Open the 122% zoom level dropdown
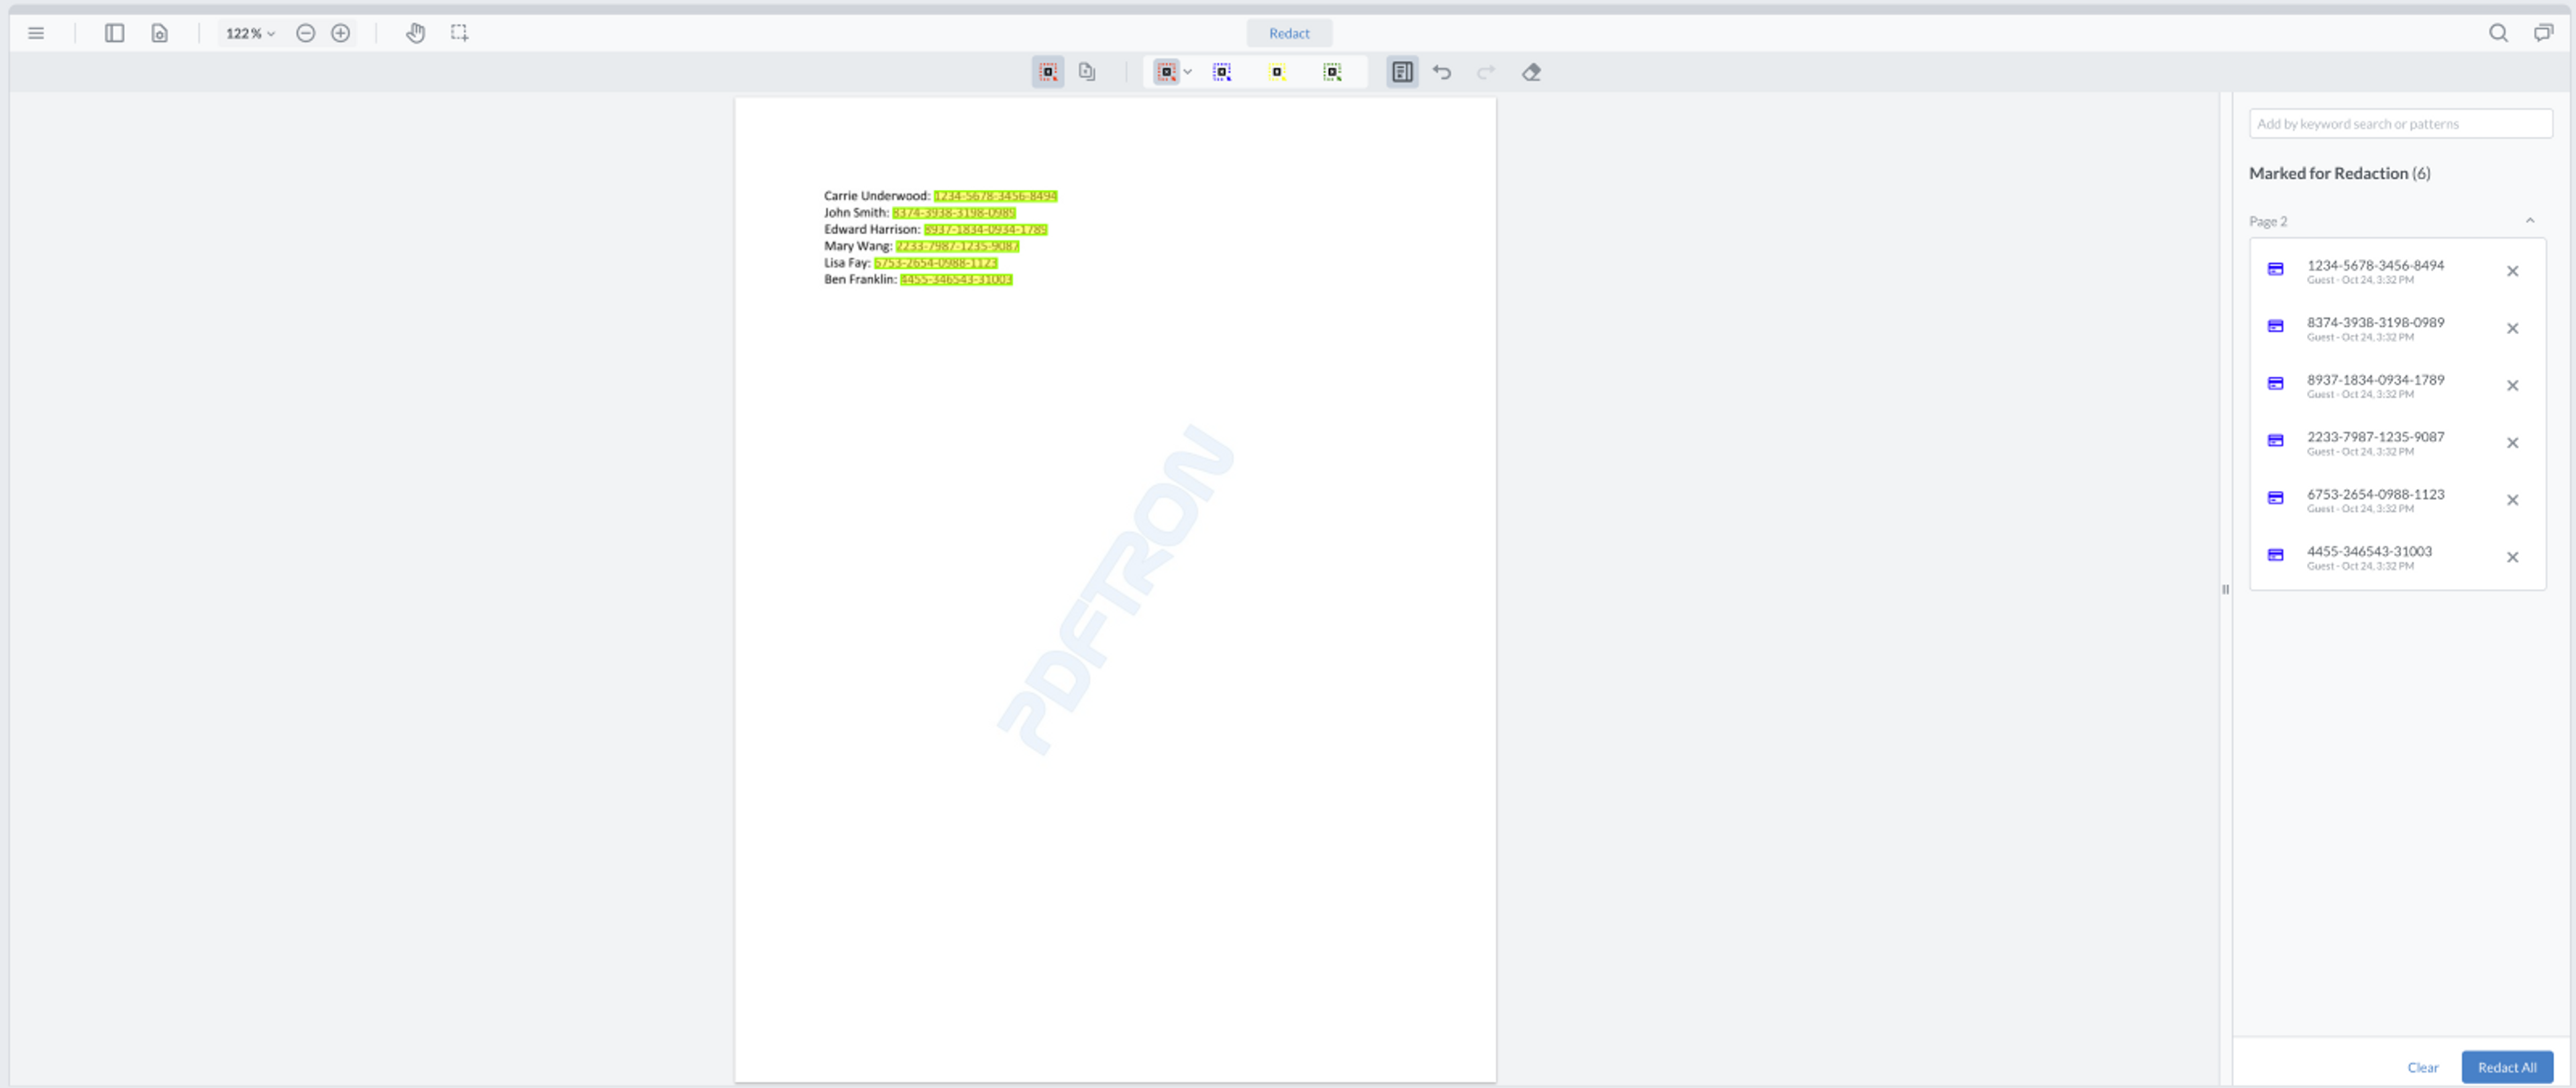Viewport: 2576px width, 1088px height. point(249,33)
